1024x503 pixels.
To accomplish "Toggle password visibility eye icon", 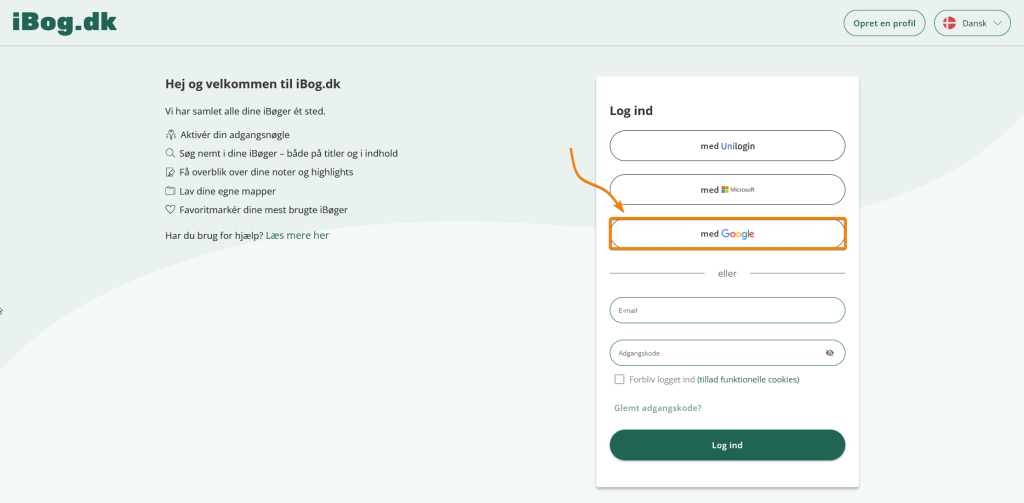I will (829, 353).
